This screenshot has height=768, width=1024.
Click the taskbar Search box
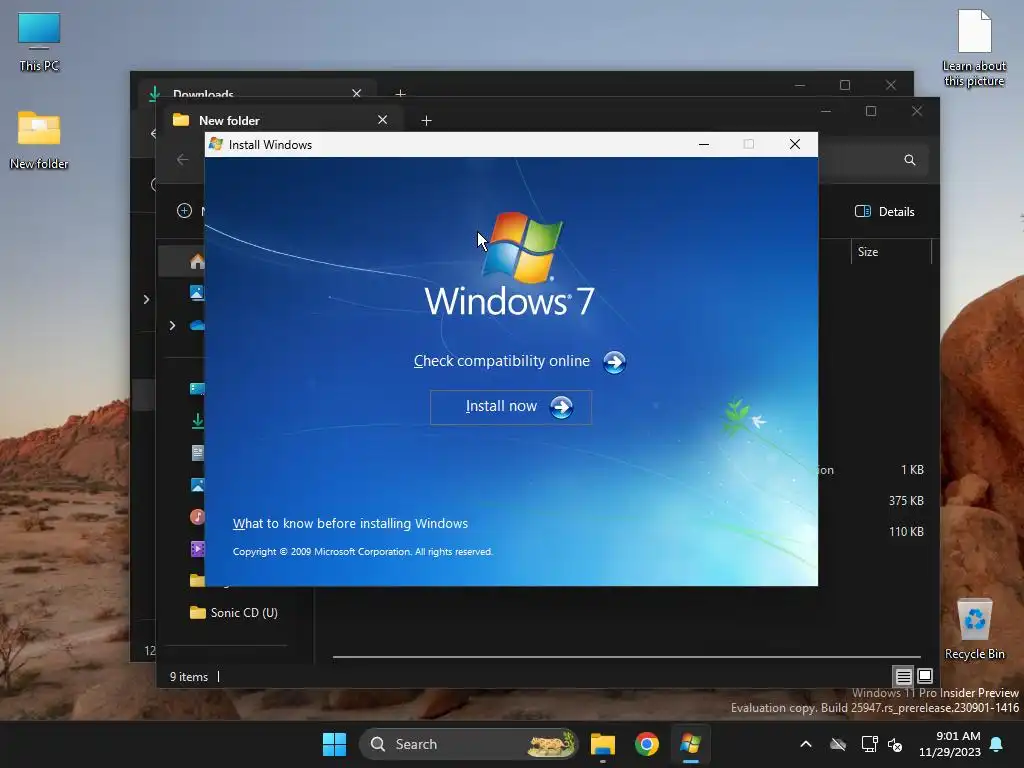coord(469,744)
